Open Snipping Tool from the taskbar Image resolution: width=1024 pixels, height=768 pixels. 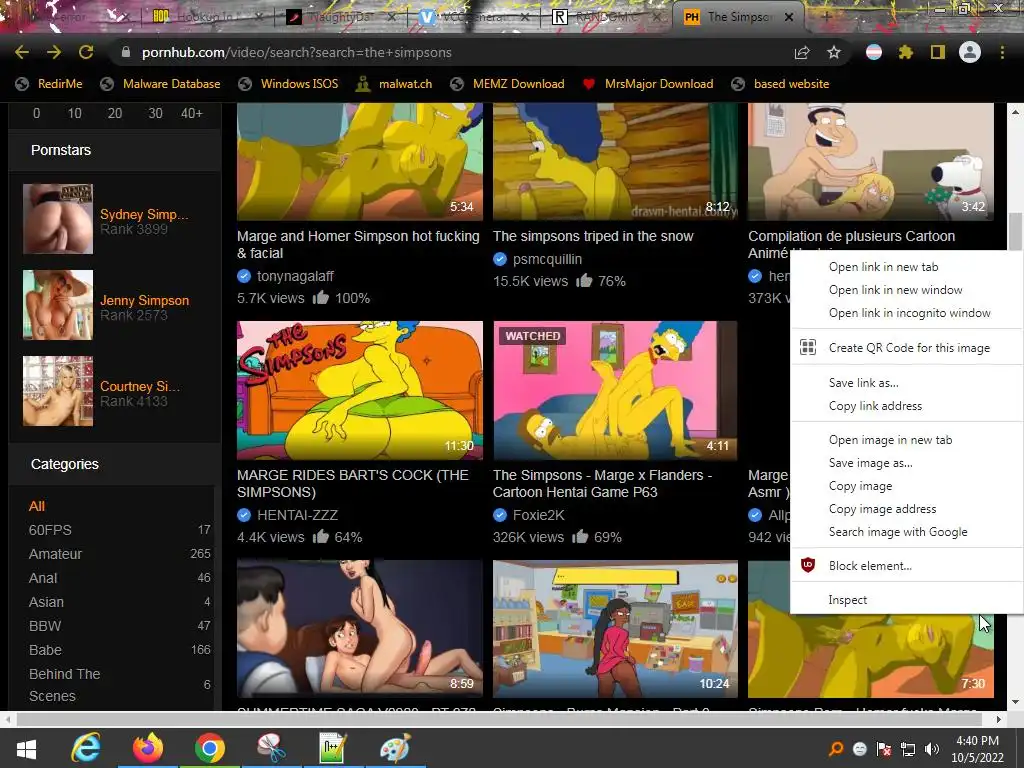point(271,748)
